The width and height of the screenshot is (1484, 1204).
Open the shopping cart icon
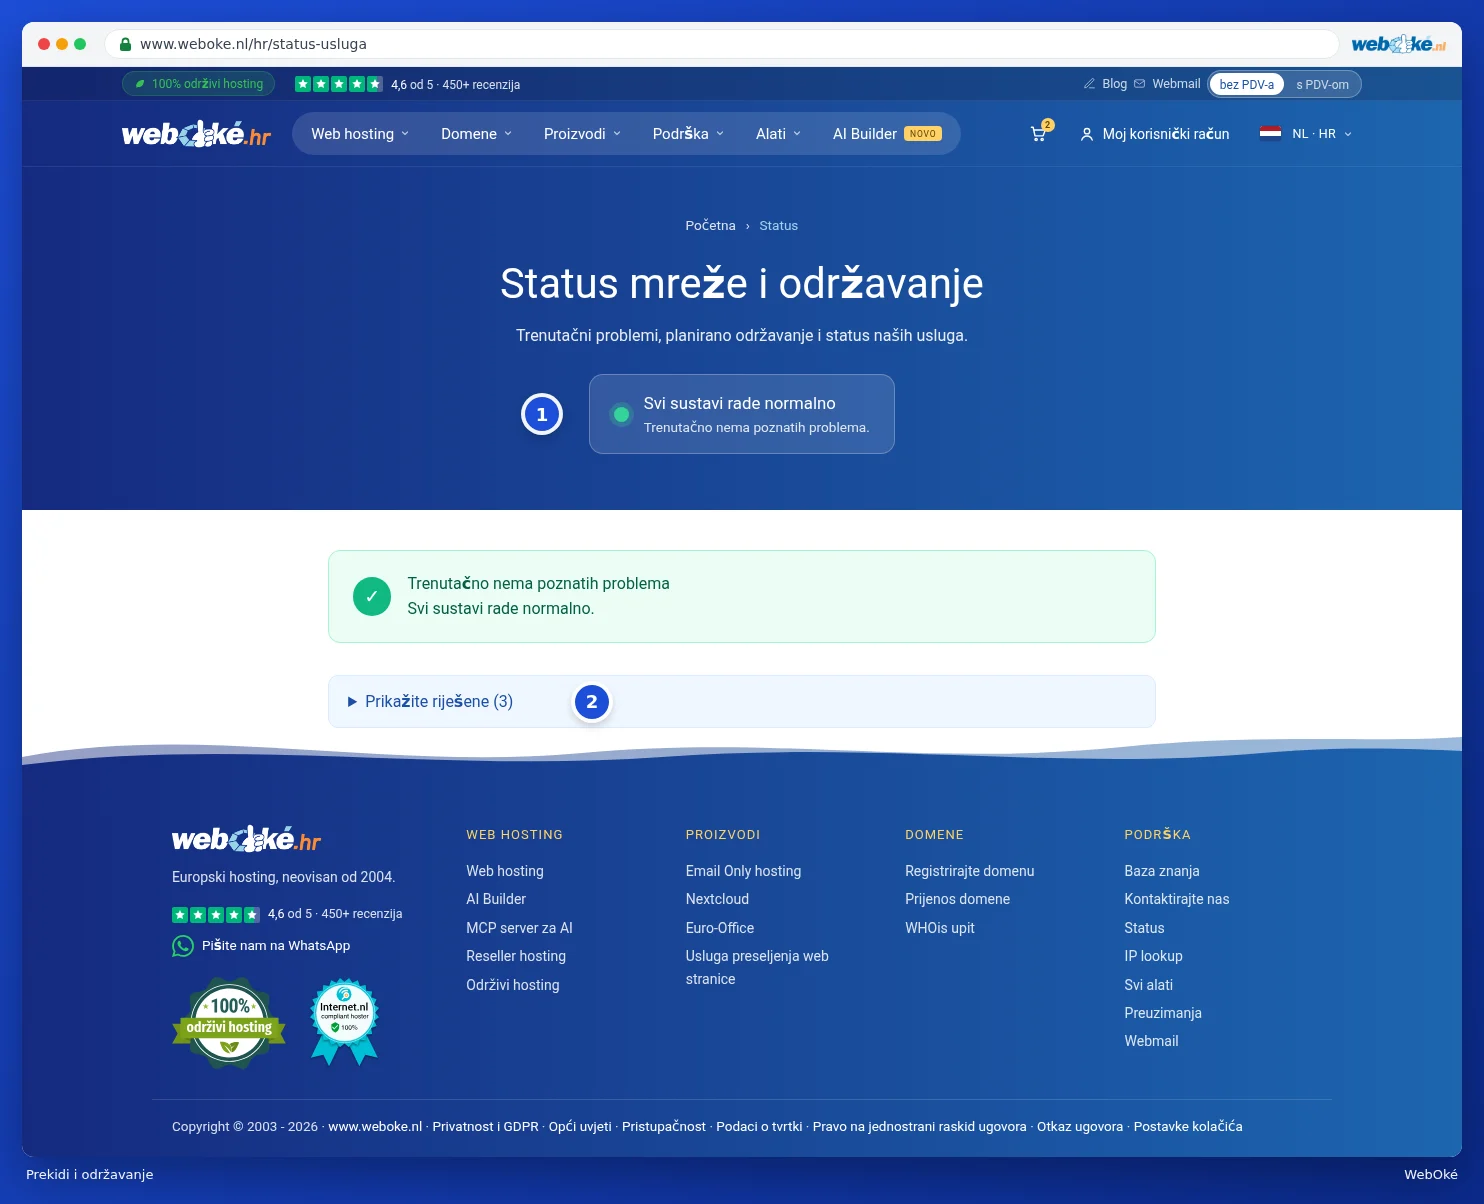coord(1040,133)
